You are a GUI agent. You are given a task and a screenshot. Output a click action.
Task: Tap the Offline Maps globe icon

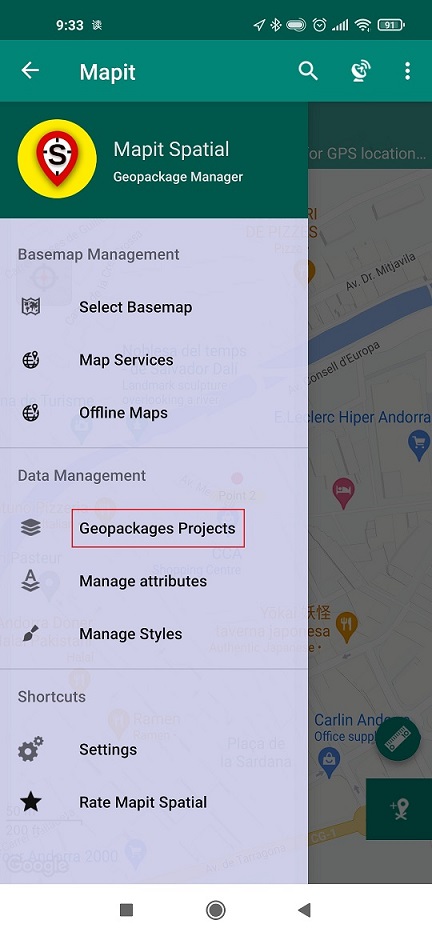pos(30,412)
